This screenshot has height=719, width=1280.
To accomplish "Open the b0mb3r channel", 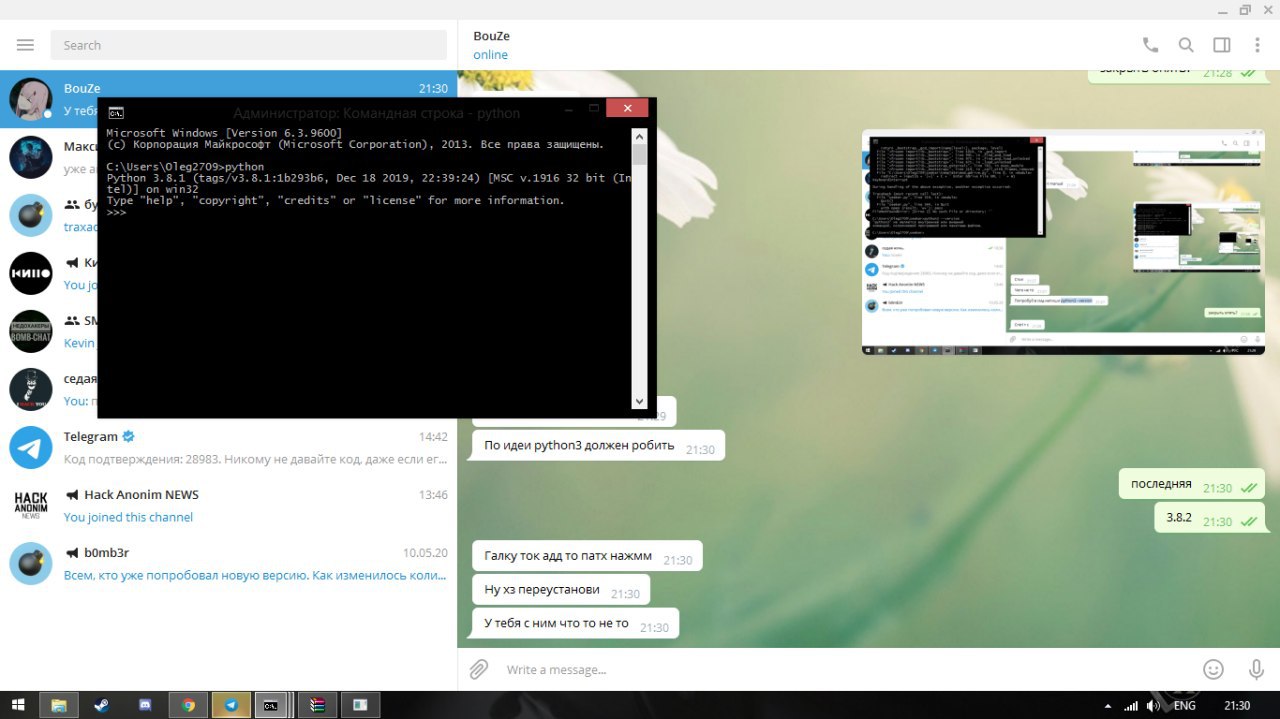I will (228, 563).
